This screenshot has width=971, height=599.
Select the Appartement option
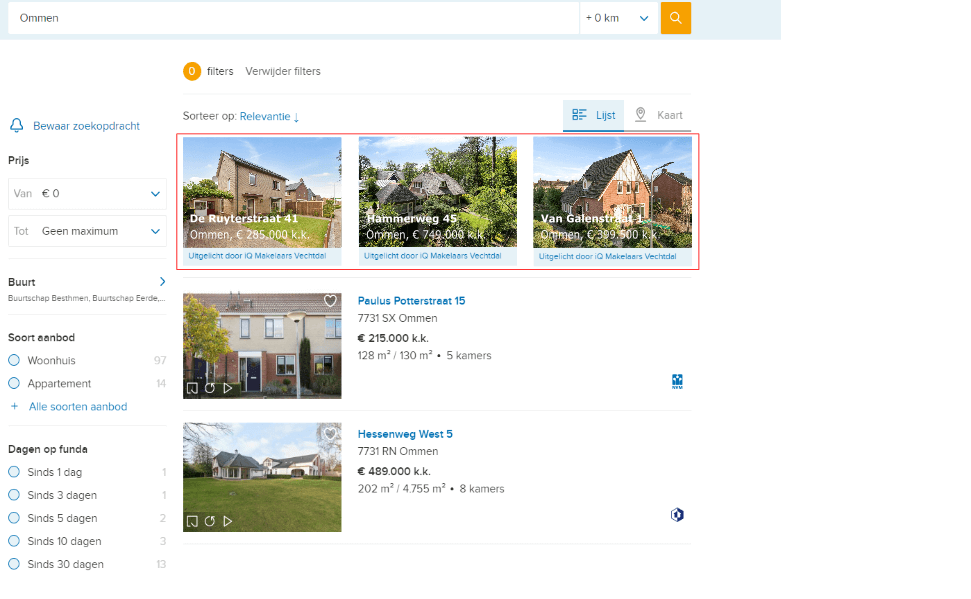click(x=14, y=383)
